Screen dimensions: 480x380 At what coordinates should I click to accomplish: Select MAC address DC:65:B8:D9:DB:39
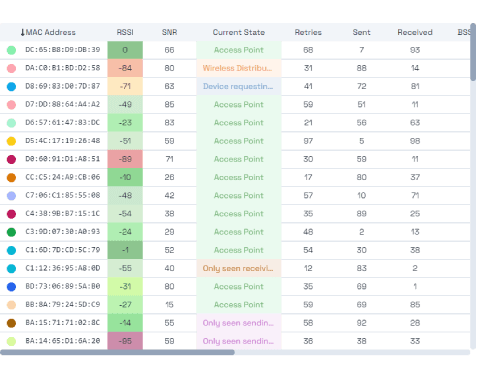[x=63, y=50]
